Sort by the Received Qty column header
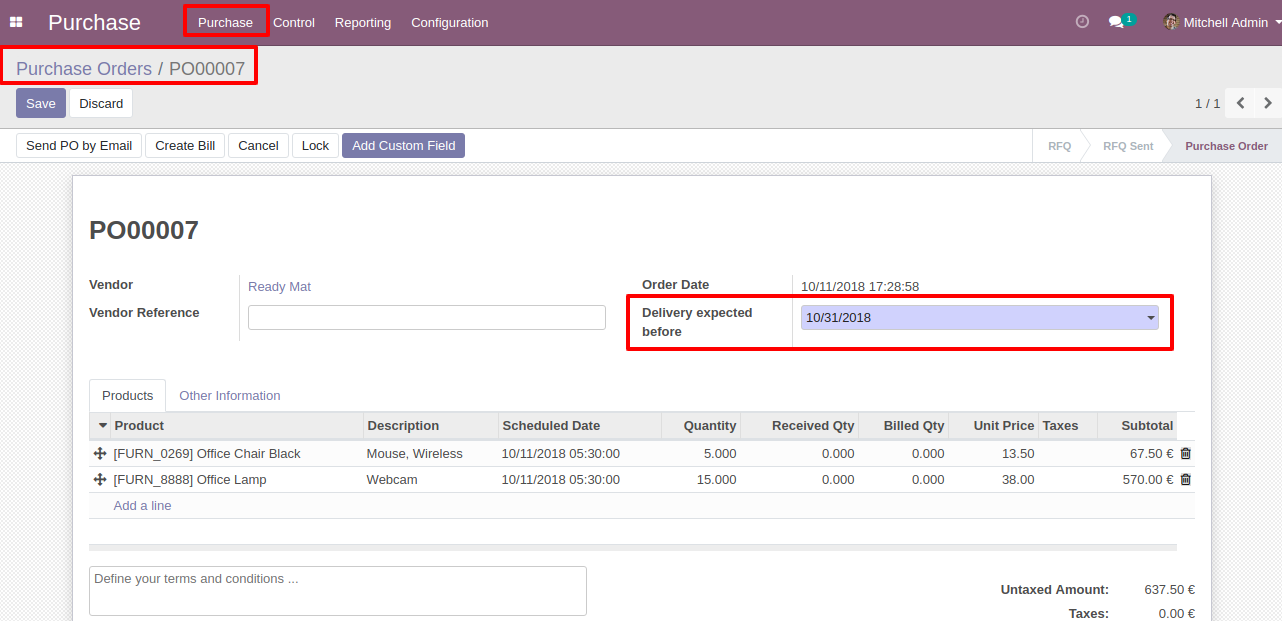Screen dimensions: 1282x621 click(x=800, y=426)
